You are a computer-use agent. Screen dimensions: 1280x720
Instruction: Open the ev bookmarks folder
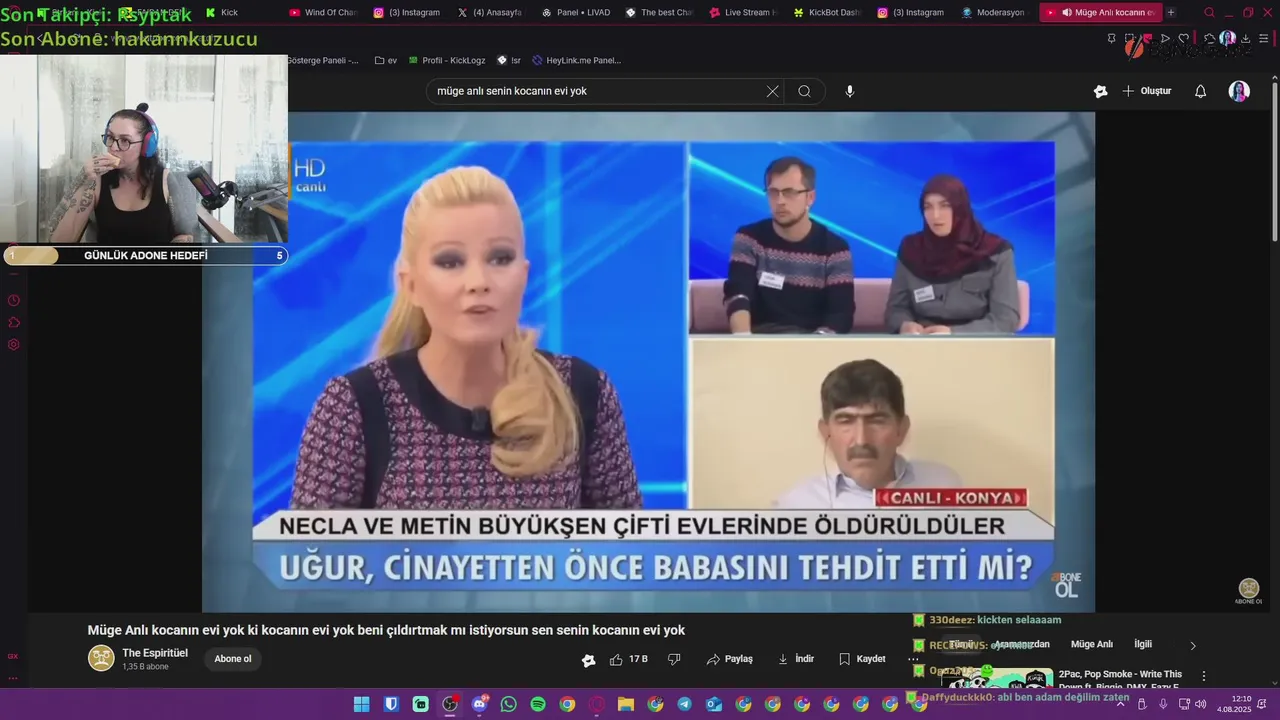(x=386, y=60)
